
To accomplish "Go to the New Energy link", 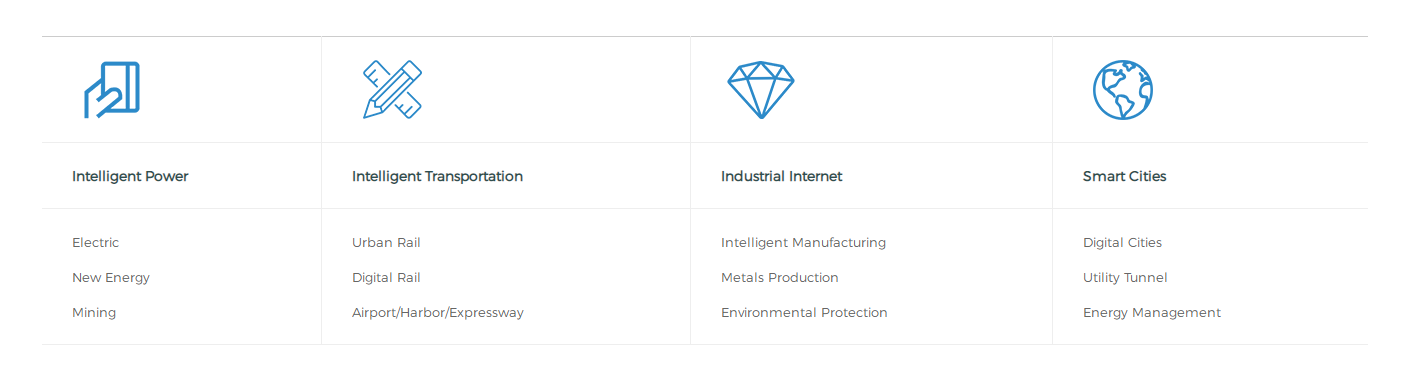I will pyautogui.click(x=111, y=278).
